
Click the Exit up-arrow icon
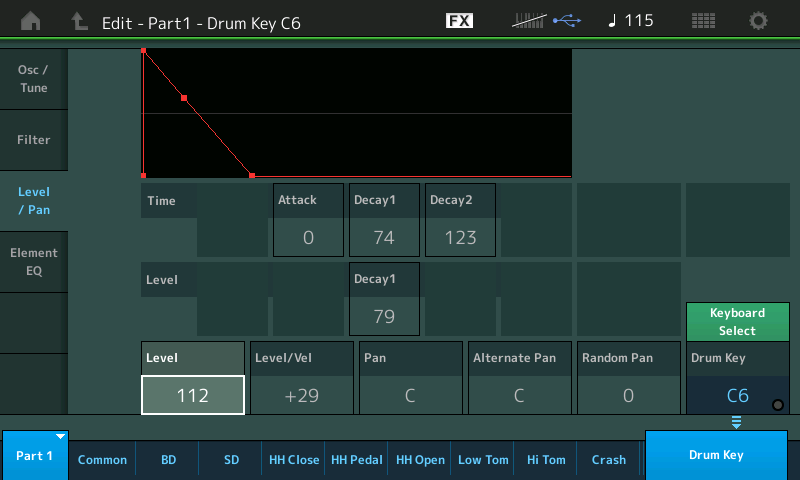(x=78, y=21)
